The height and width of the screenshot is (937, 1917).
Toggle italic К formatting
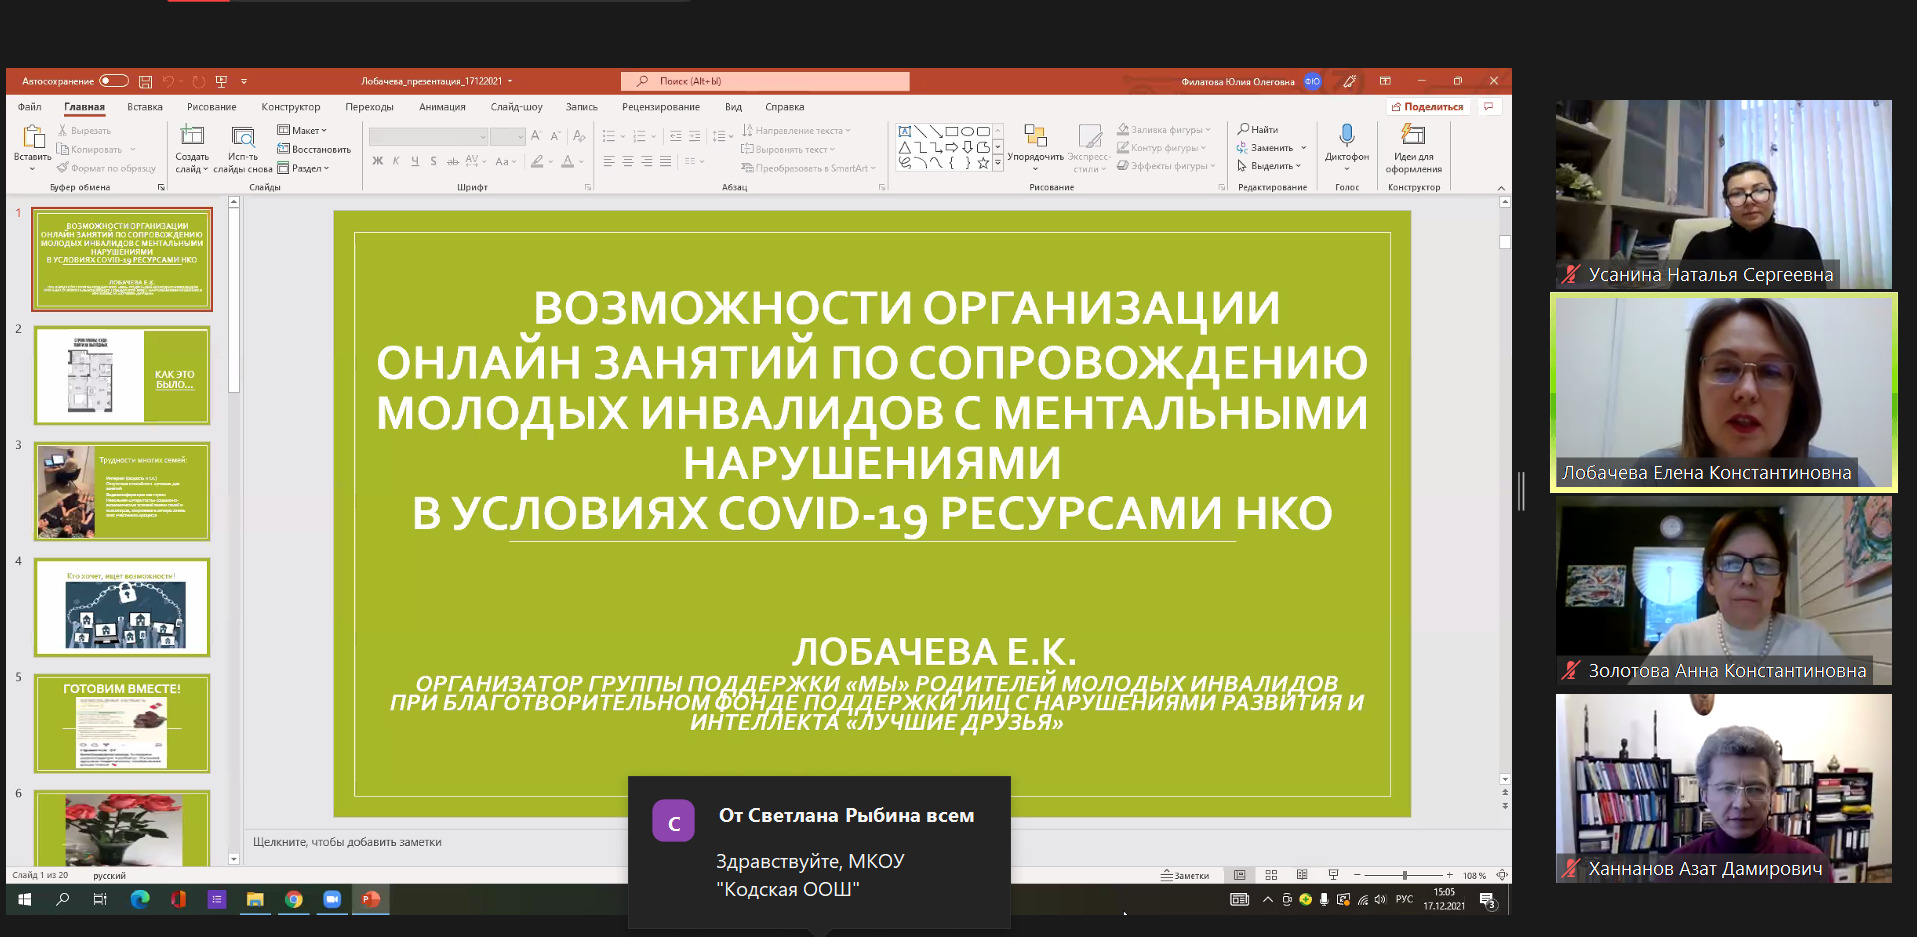[x=396, y=161]
